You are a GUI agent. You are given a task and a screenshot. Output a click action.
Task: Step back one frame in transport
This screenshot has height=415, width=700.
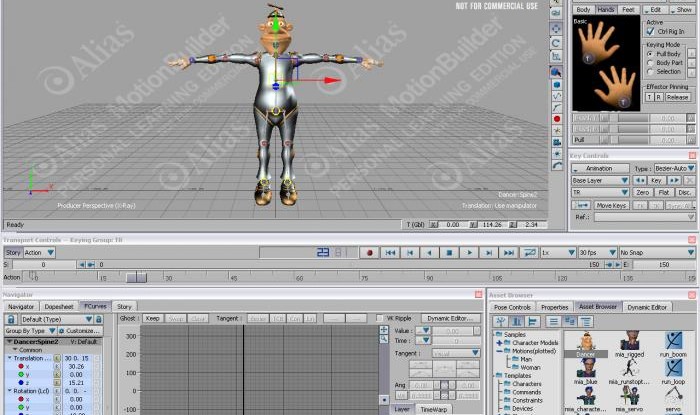coord(409,253)
